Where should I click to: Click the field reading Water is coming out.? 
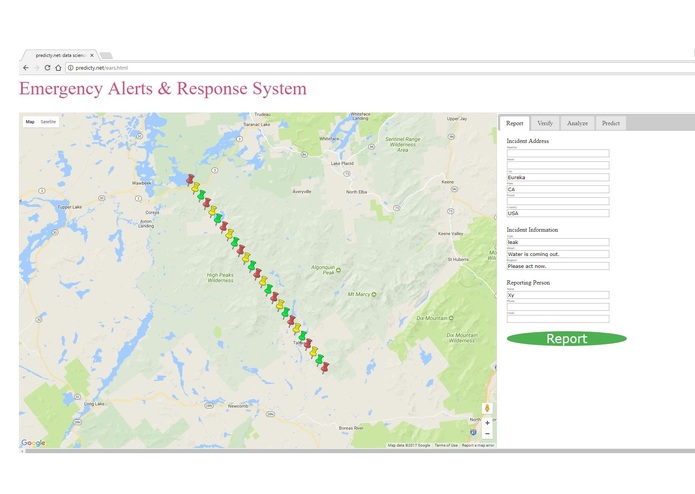(558, 254)
